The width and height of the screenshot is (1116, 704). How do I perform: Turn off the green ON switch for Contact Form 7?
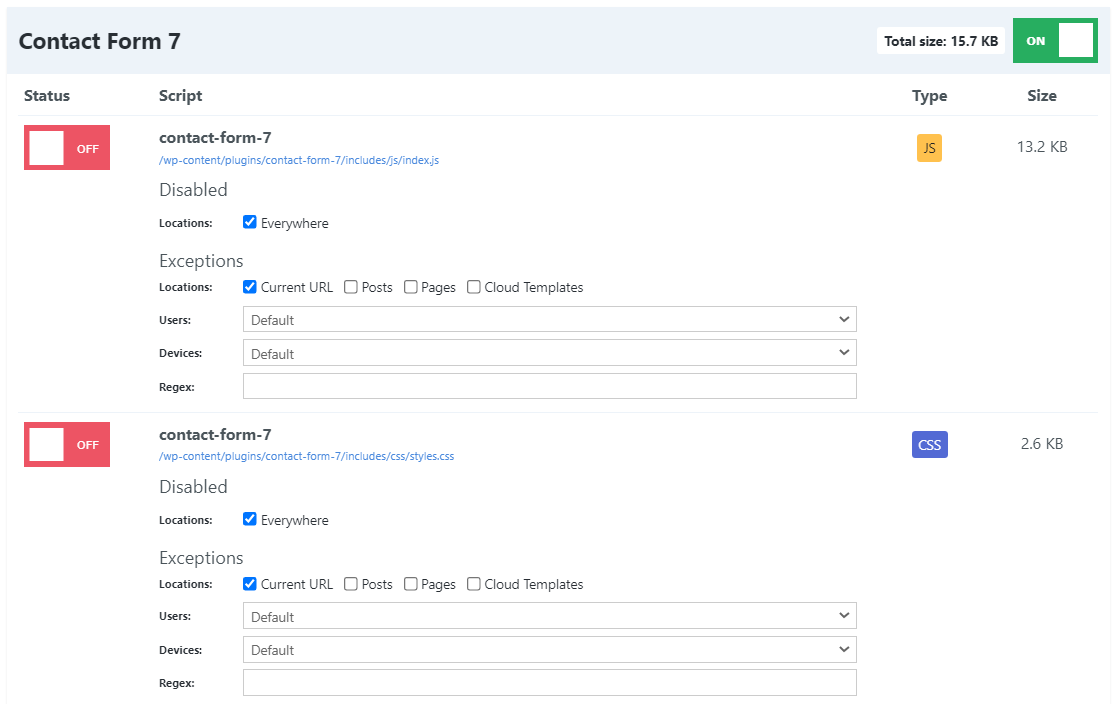[x=1055, y=41]
